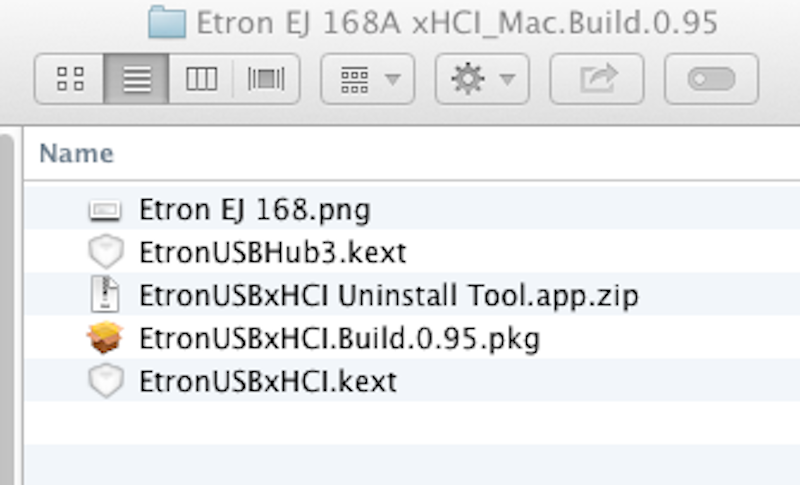Open the gear Action menu
This screenshot has height=485, width=800.
(482, 79)
